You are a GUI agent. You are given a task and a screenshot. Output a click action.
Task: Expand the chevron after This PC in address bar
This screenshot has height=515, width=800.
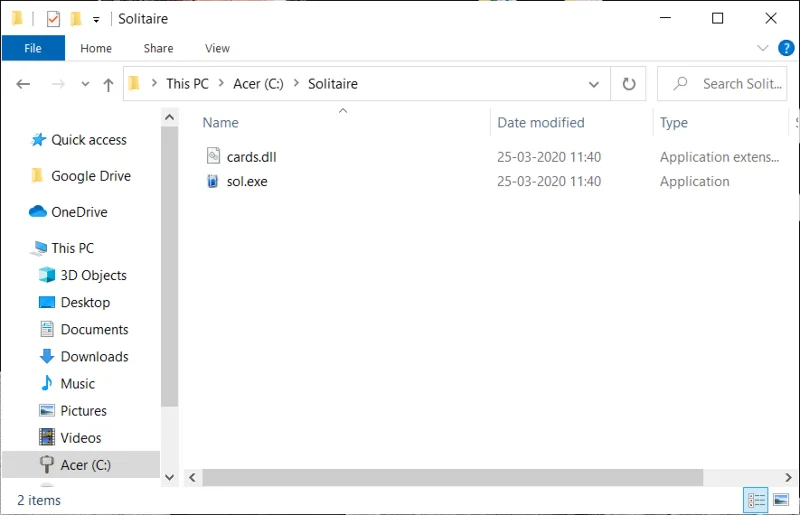pyautogui.click(x=221, y=83)
